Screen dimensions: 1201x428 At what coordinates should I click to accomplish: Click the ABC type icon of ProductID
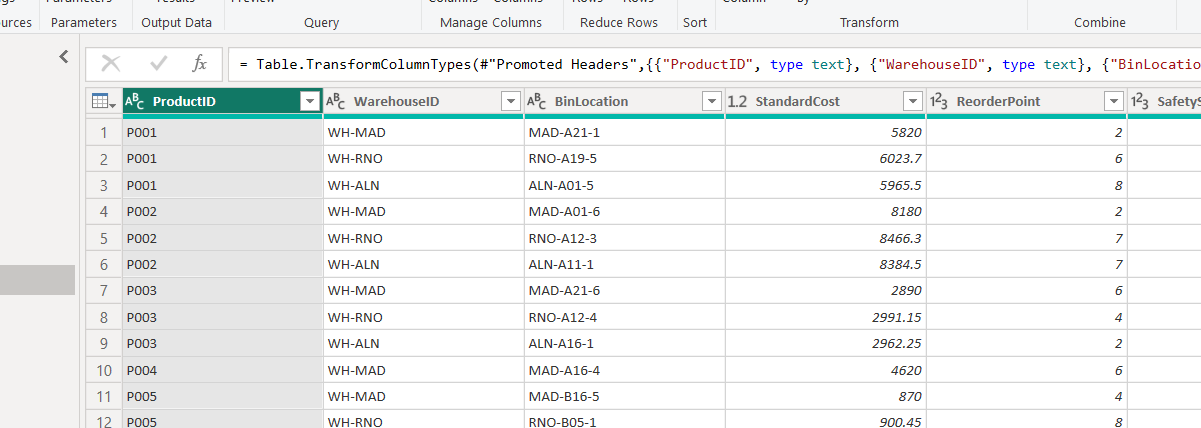point(134,101)
